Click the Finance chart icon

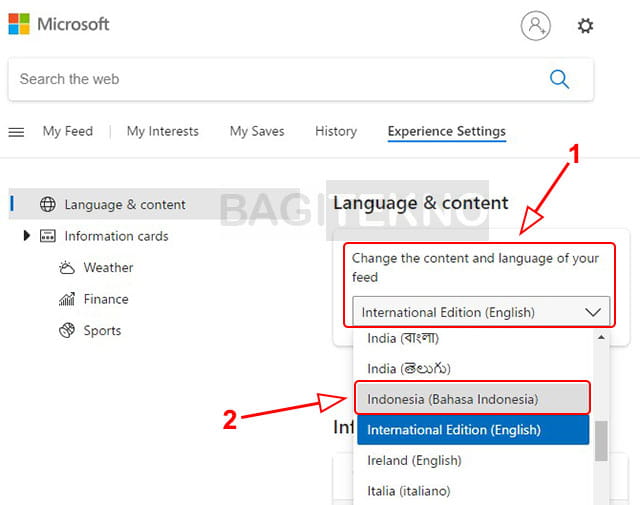coord(67,299)
